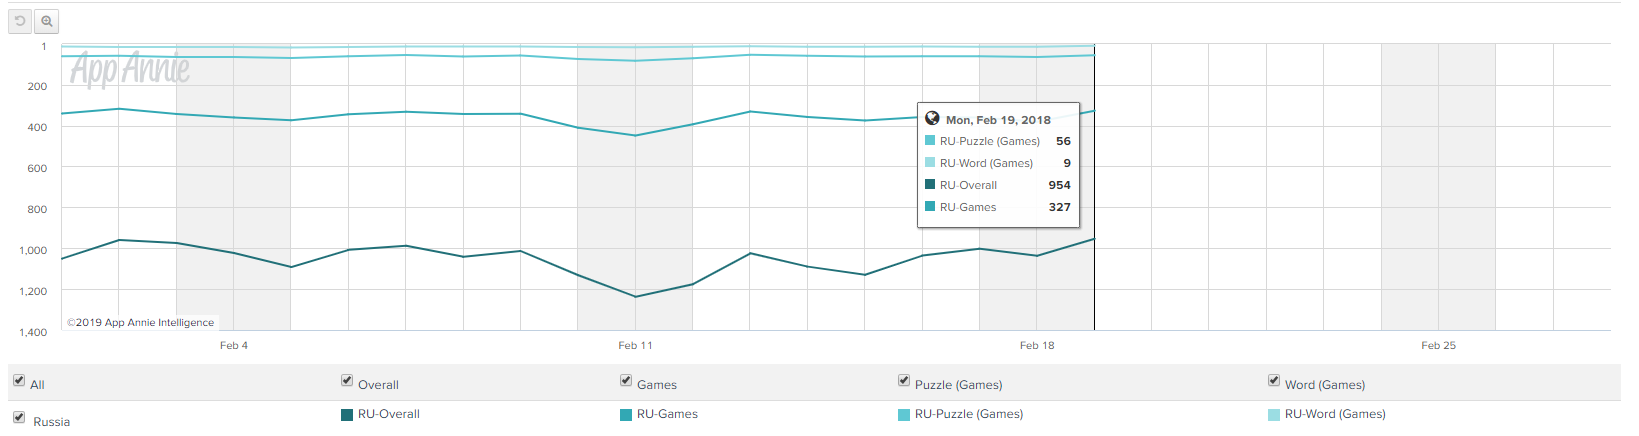The height and width of the screenshot is (436, 1639).
Task: Click the App Annie Intelligence copyright text
Action: (x=141, y=323)
